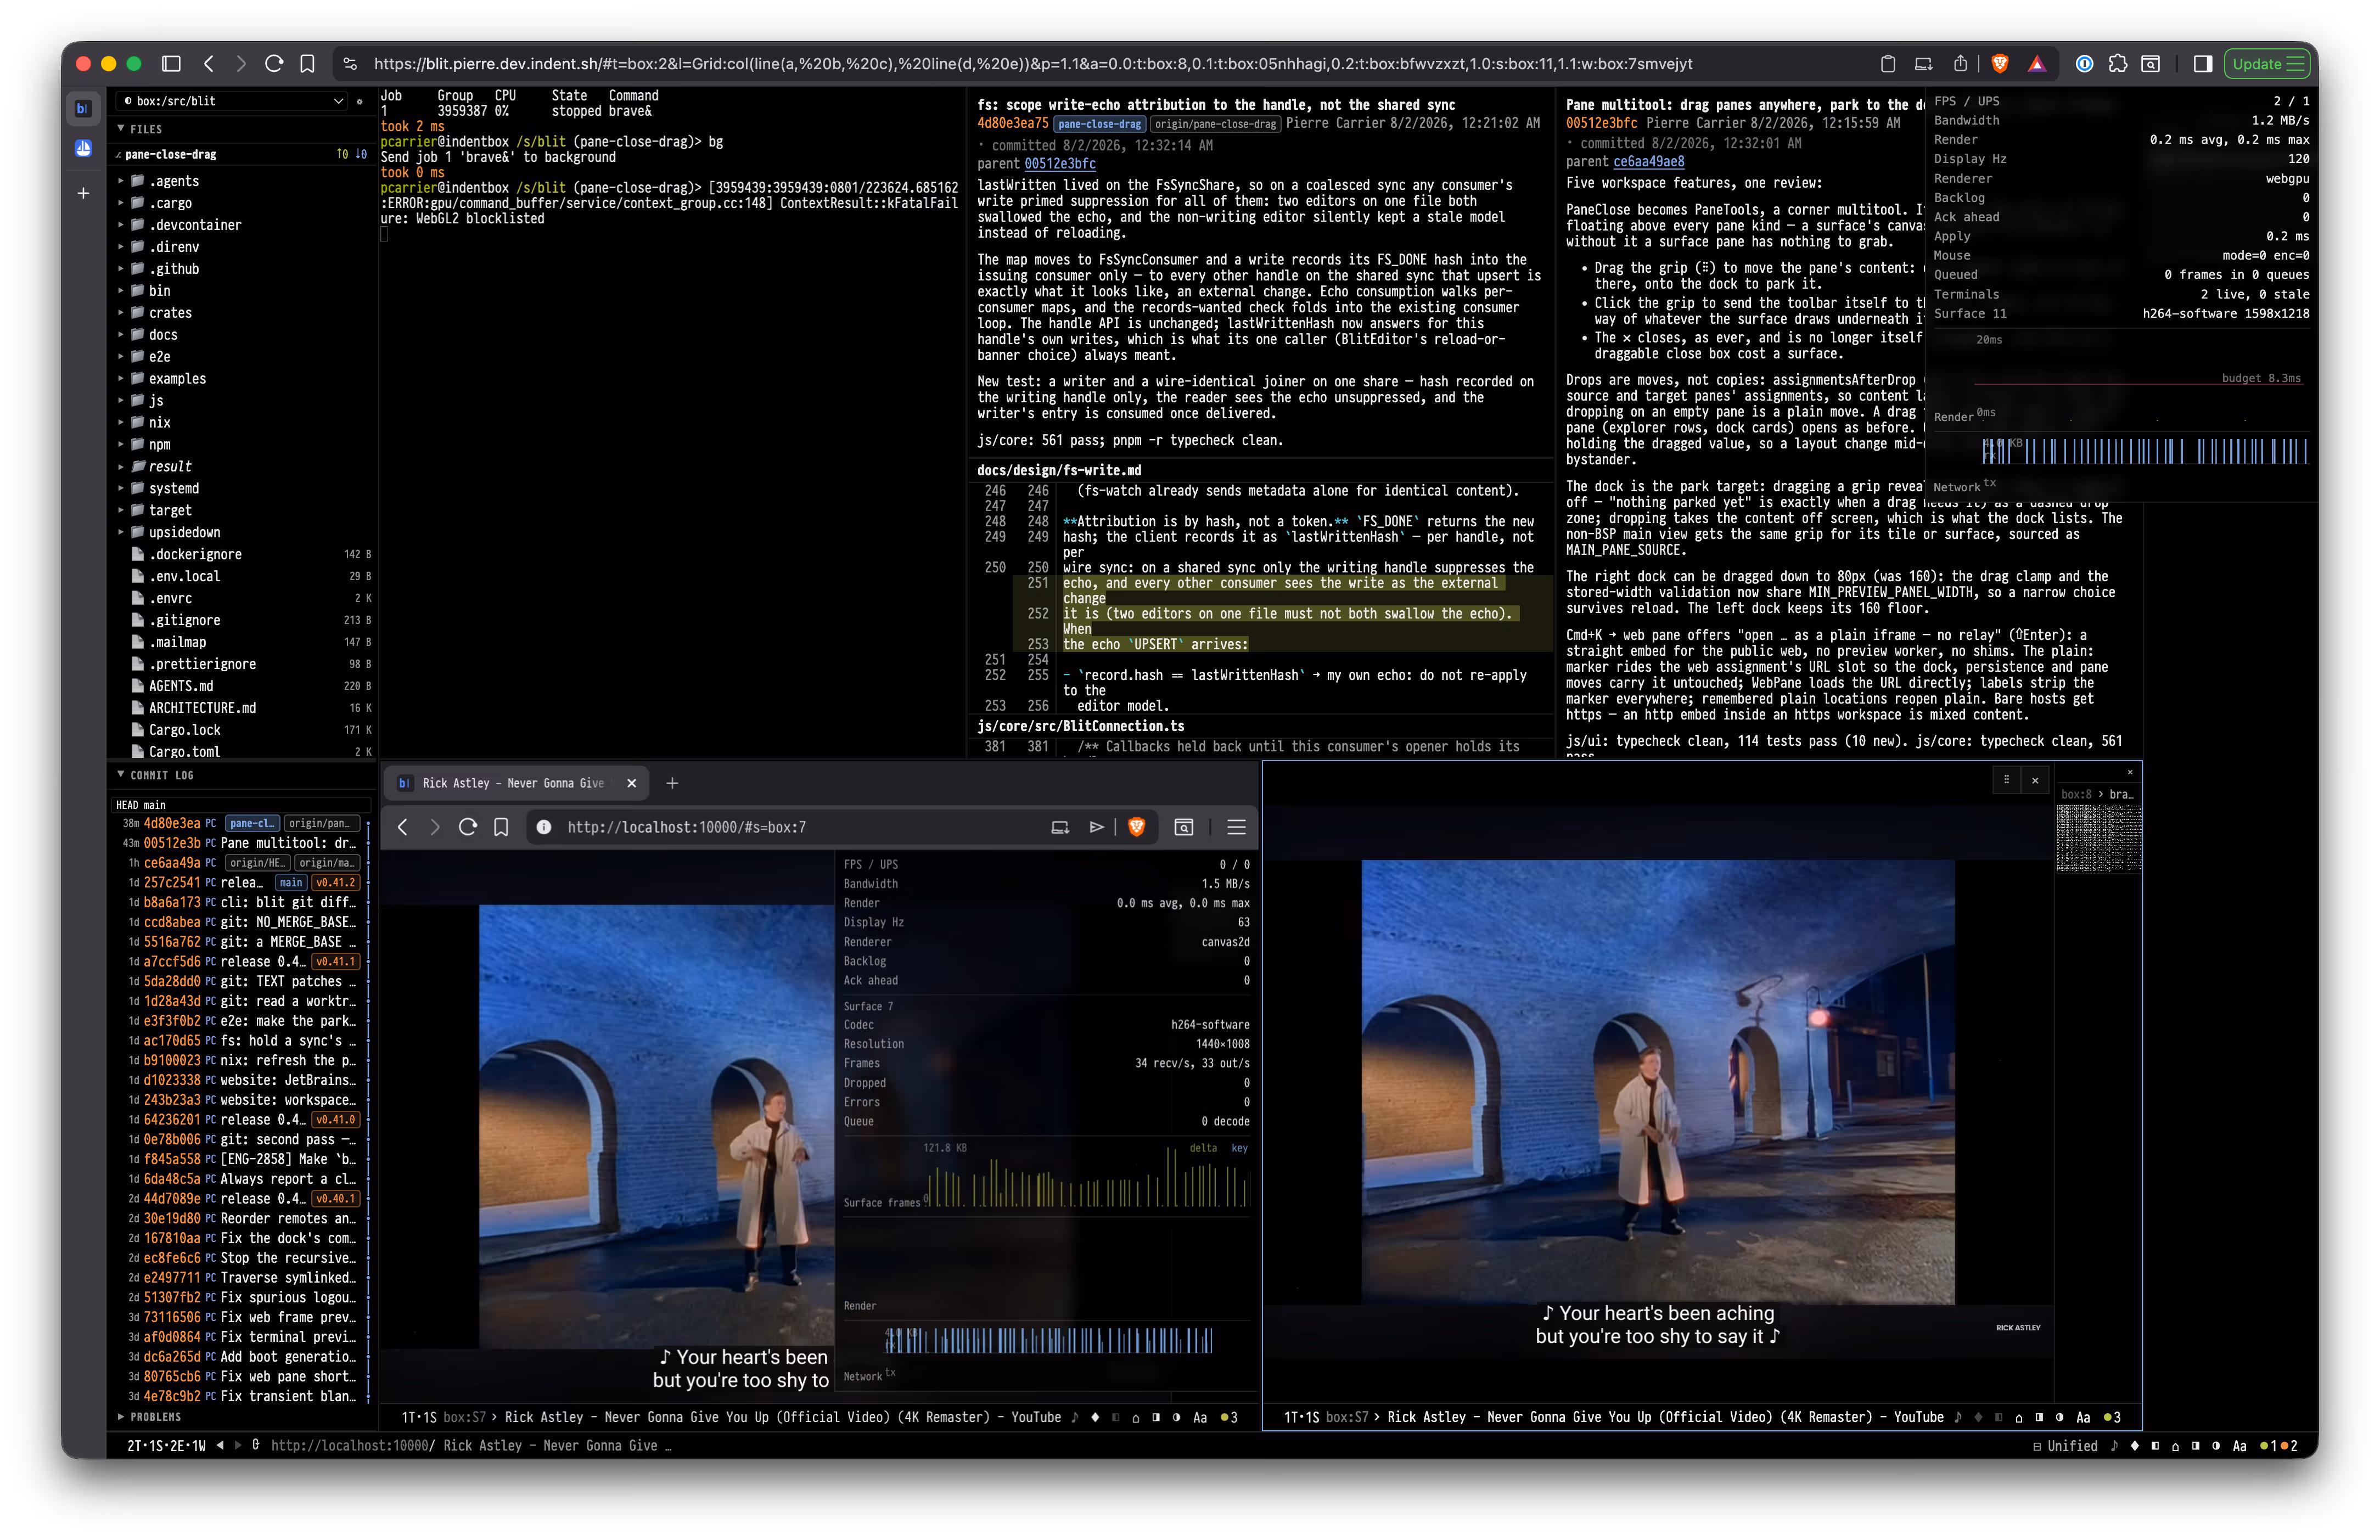
Task: Open Brave Shields in the outer address bar
Action: point(2000,64)
